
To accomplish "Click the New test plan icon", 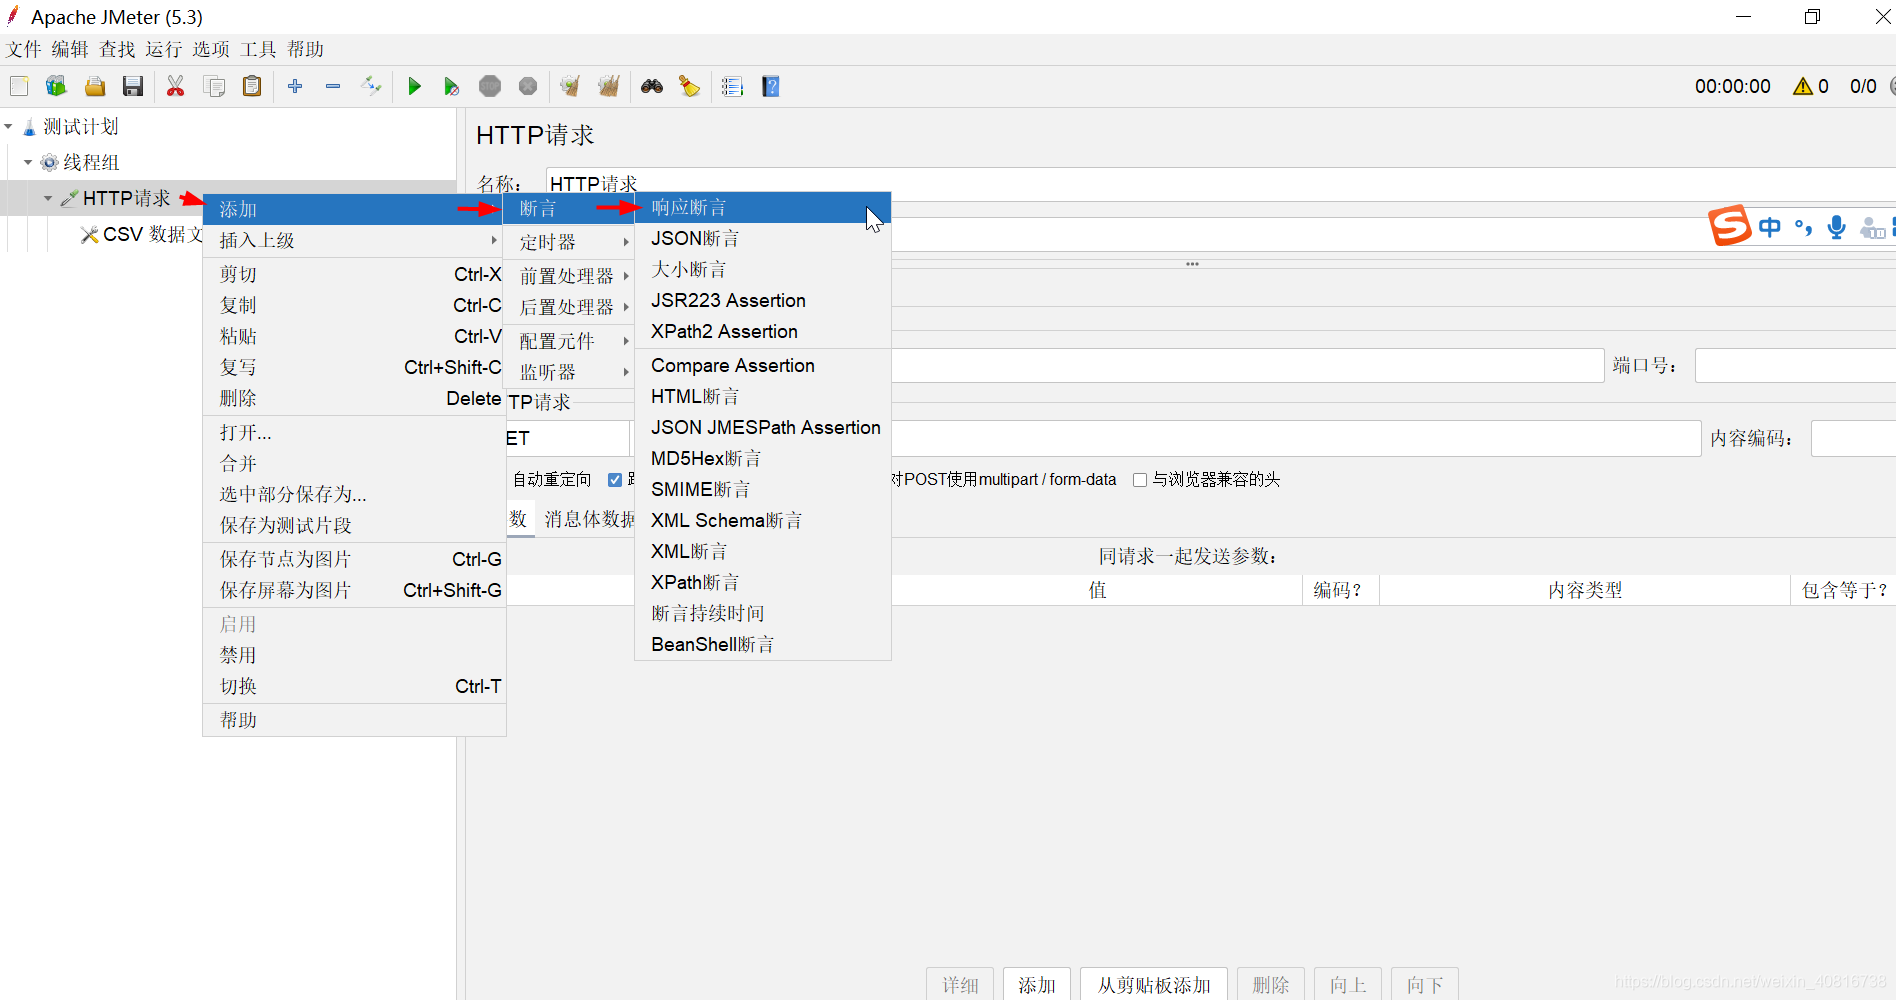I will (19, 86).
